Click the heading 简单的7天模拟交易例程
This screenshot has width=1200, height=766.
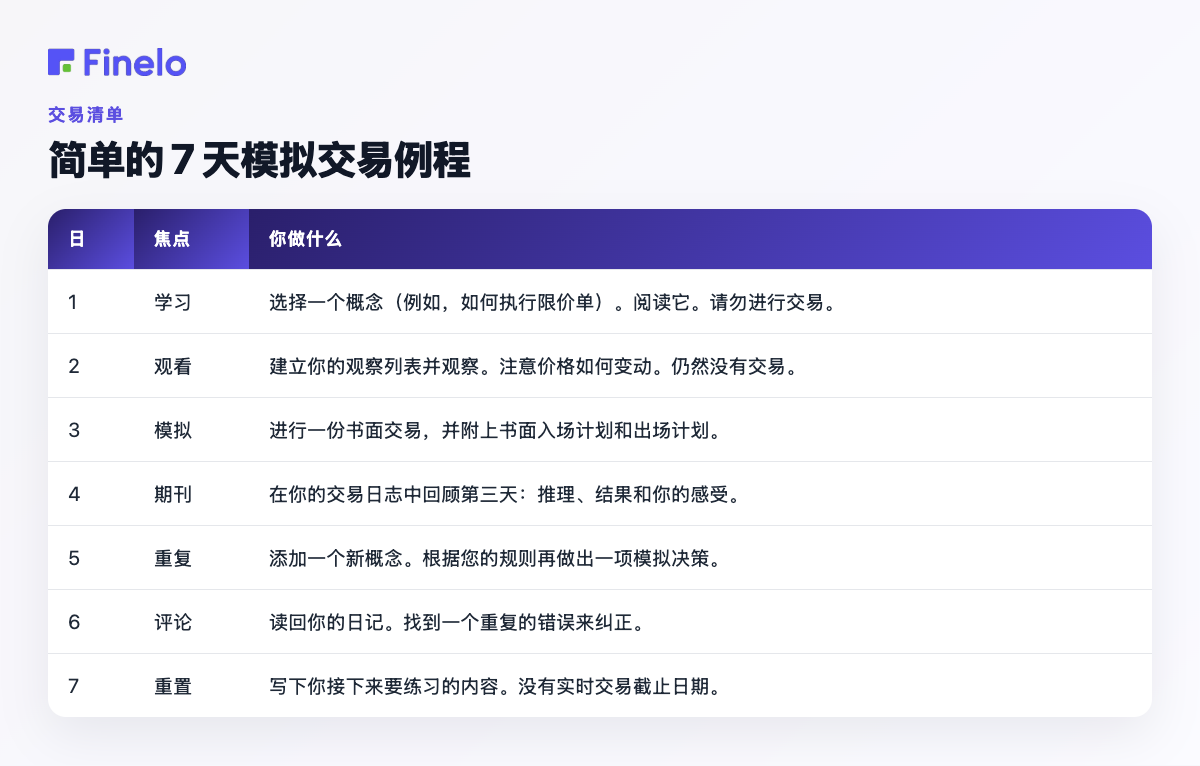point(259,161)
